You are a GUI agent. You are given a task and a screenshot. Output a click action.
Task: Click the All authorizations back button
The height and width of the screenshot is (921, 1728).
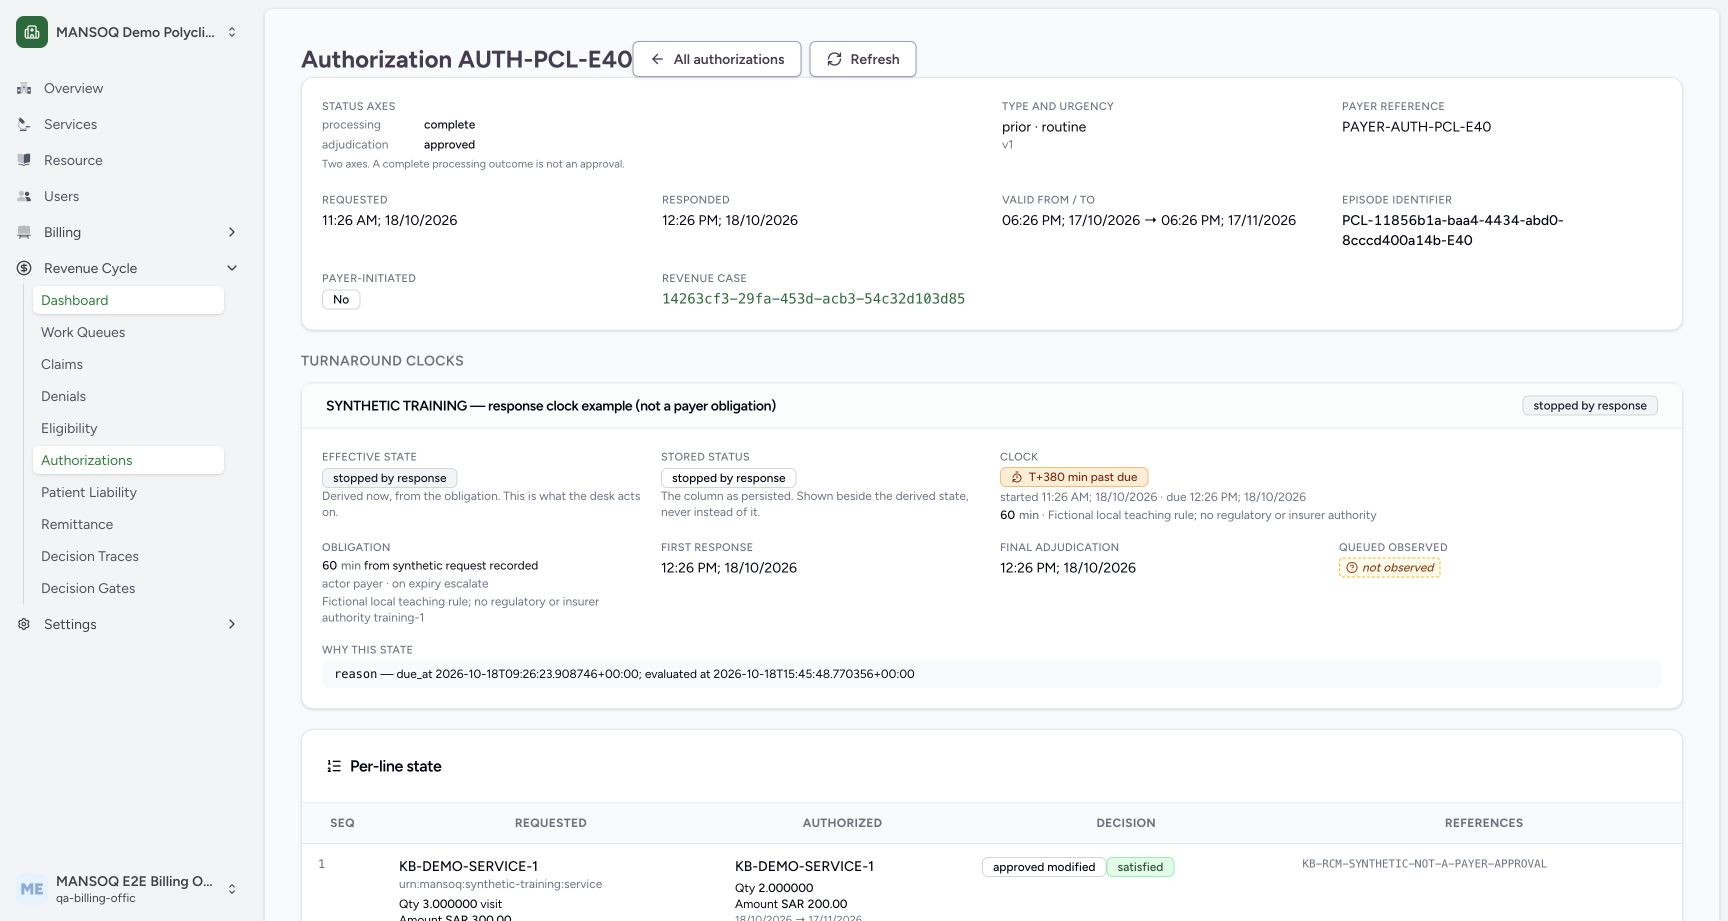point(717,59)
